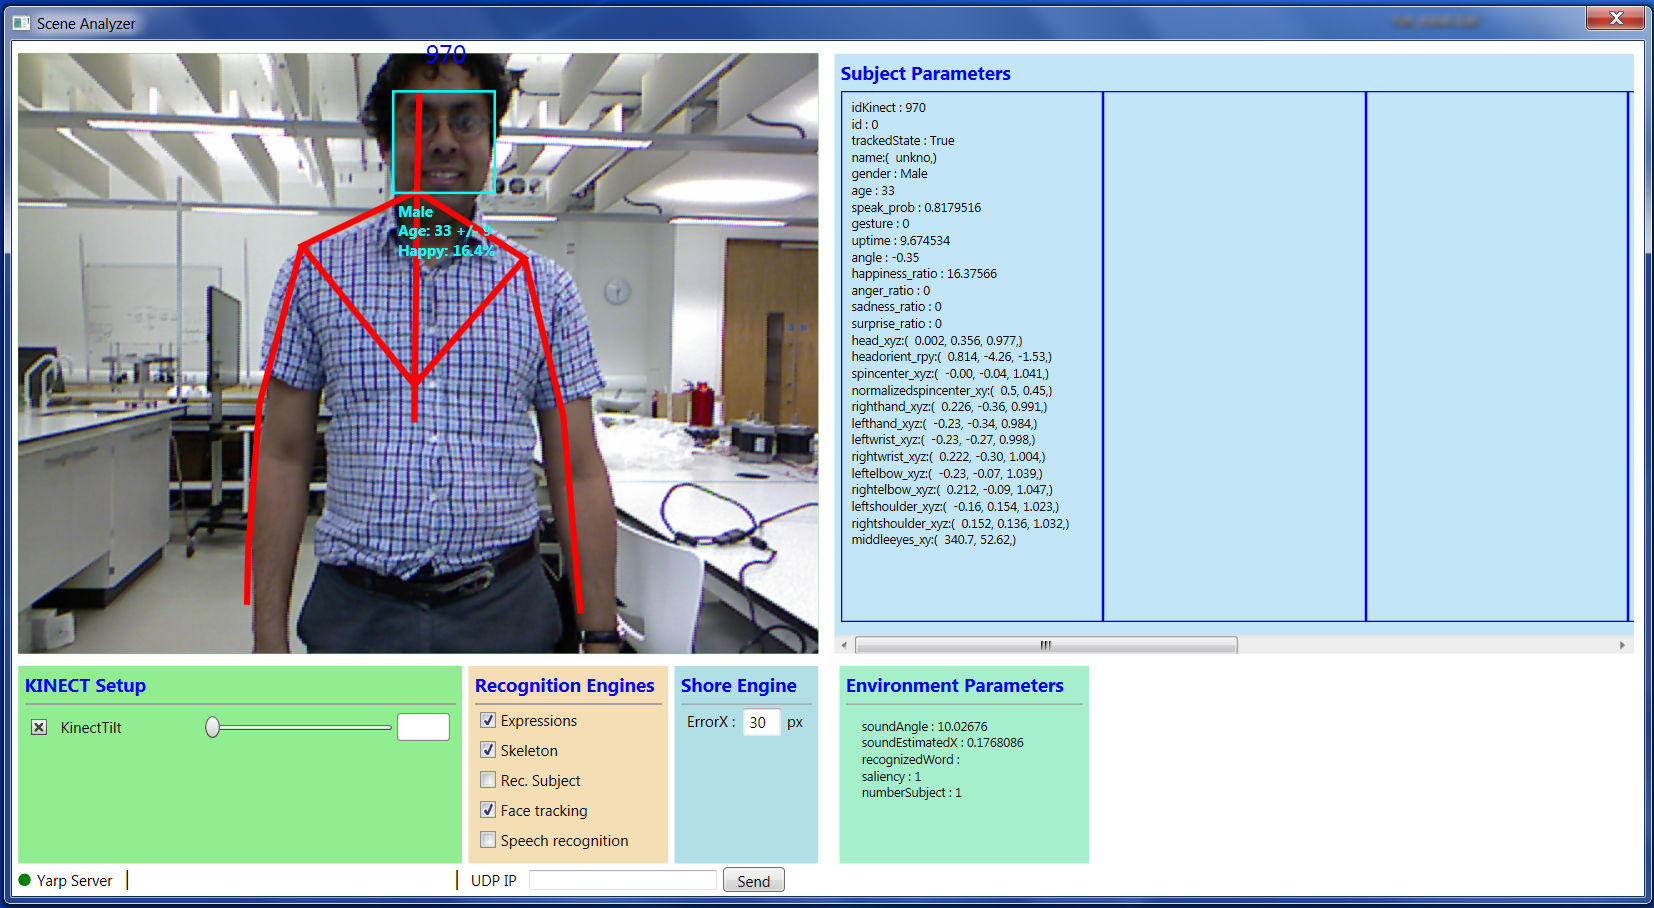Click the "speak_prob : 0.8179516" value

pyautogui.click(x=916, y=208)
